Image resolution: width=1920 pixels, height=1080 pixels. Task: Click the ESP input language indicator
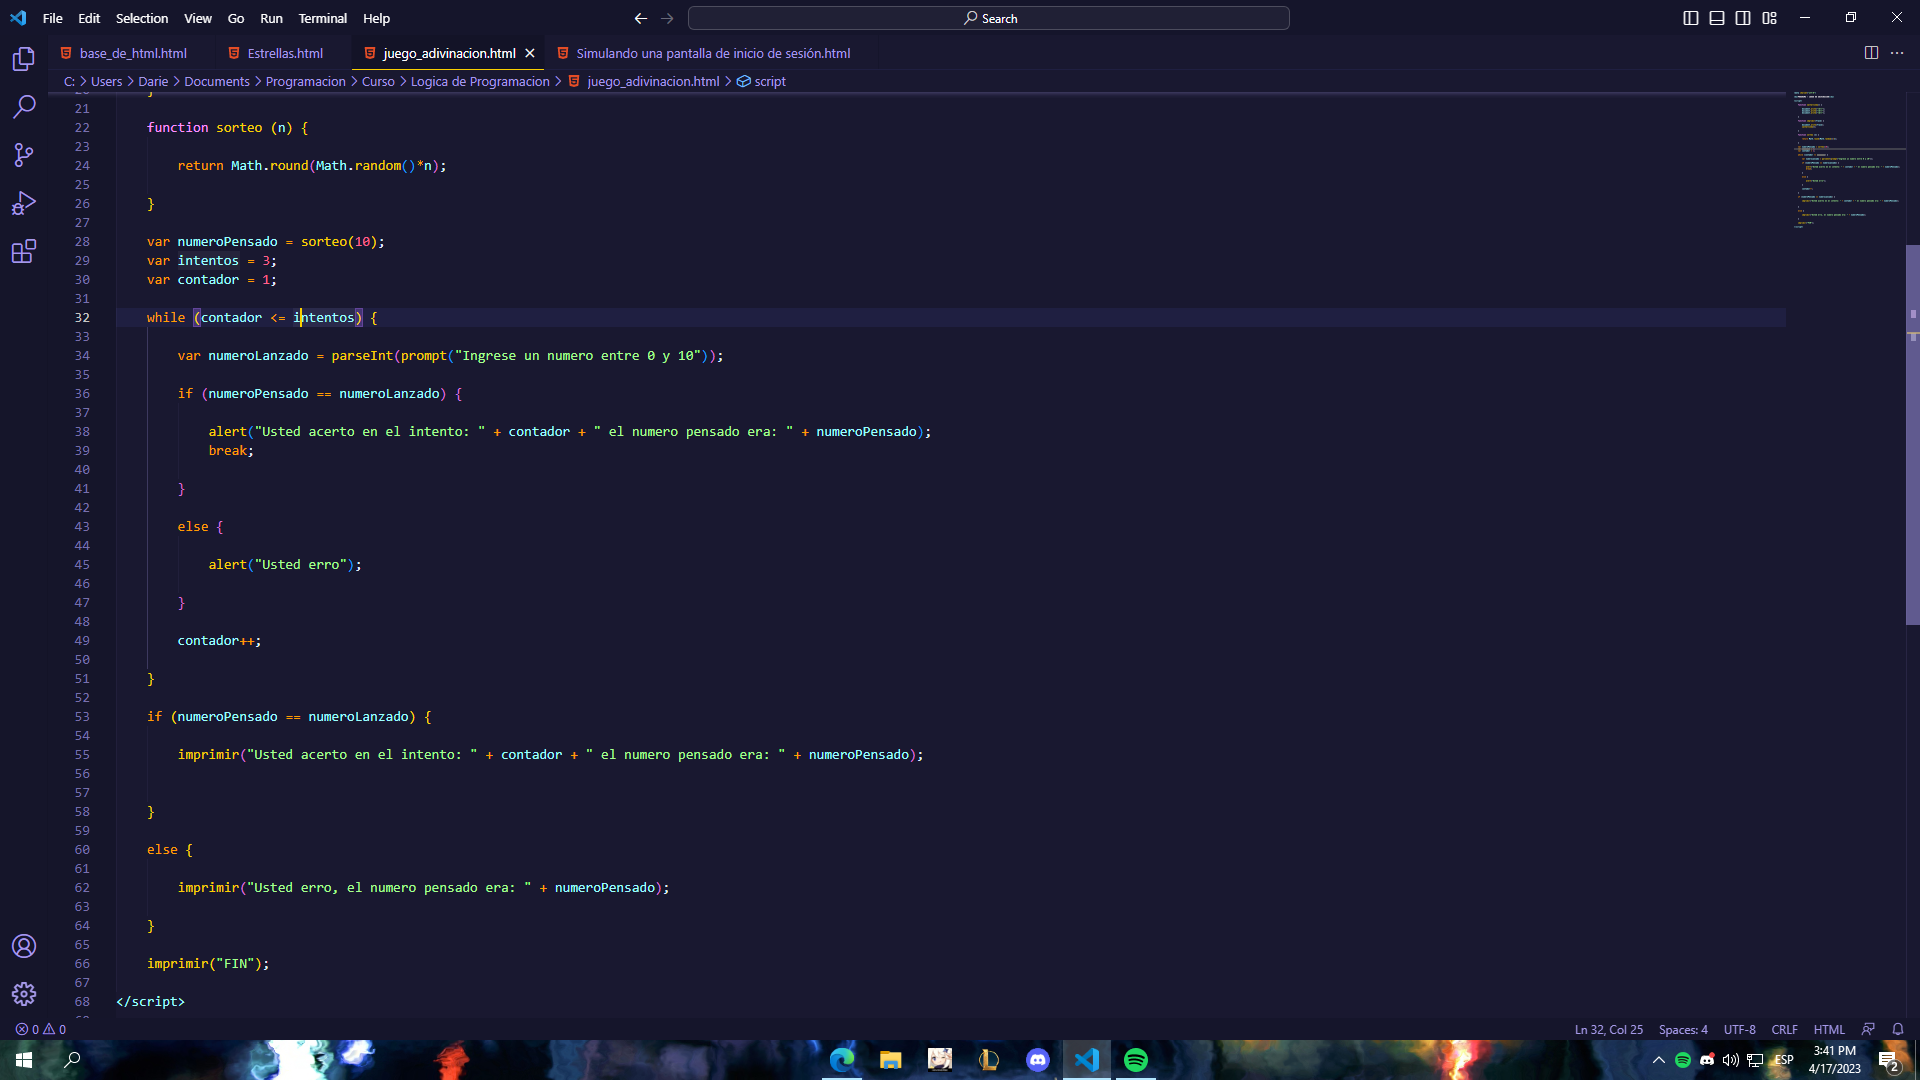[x=1783, y=1060]
